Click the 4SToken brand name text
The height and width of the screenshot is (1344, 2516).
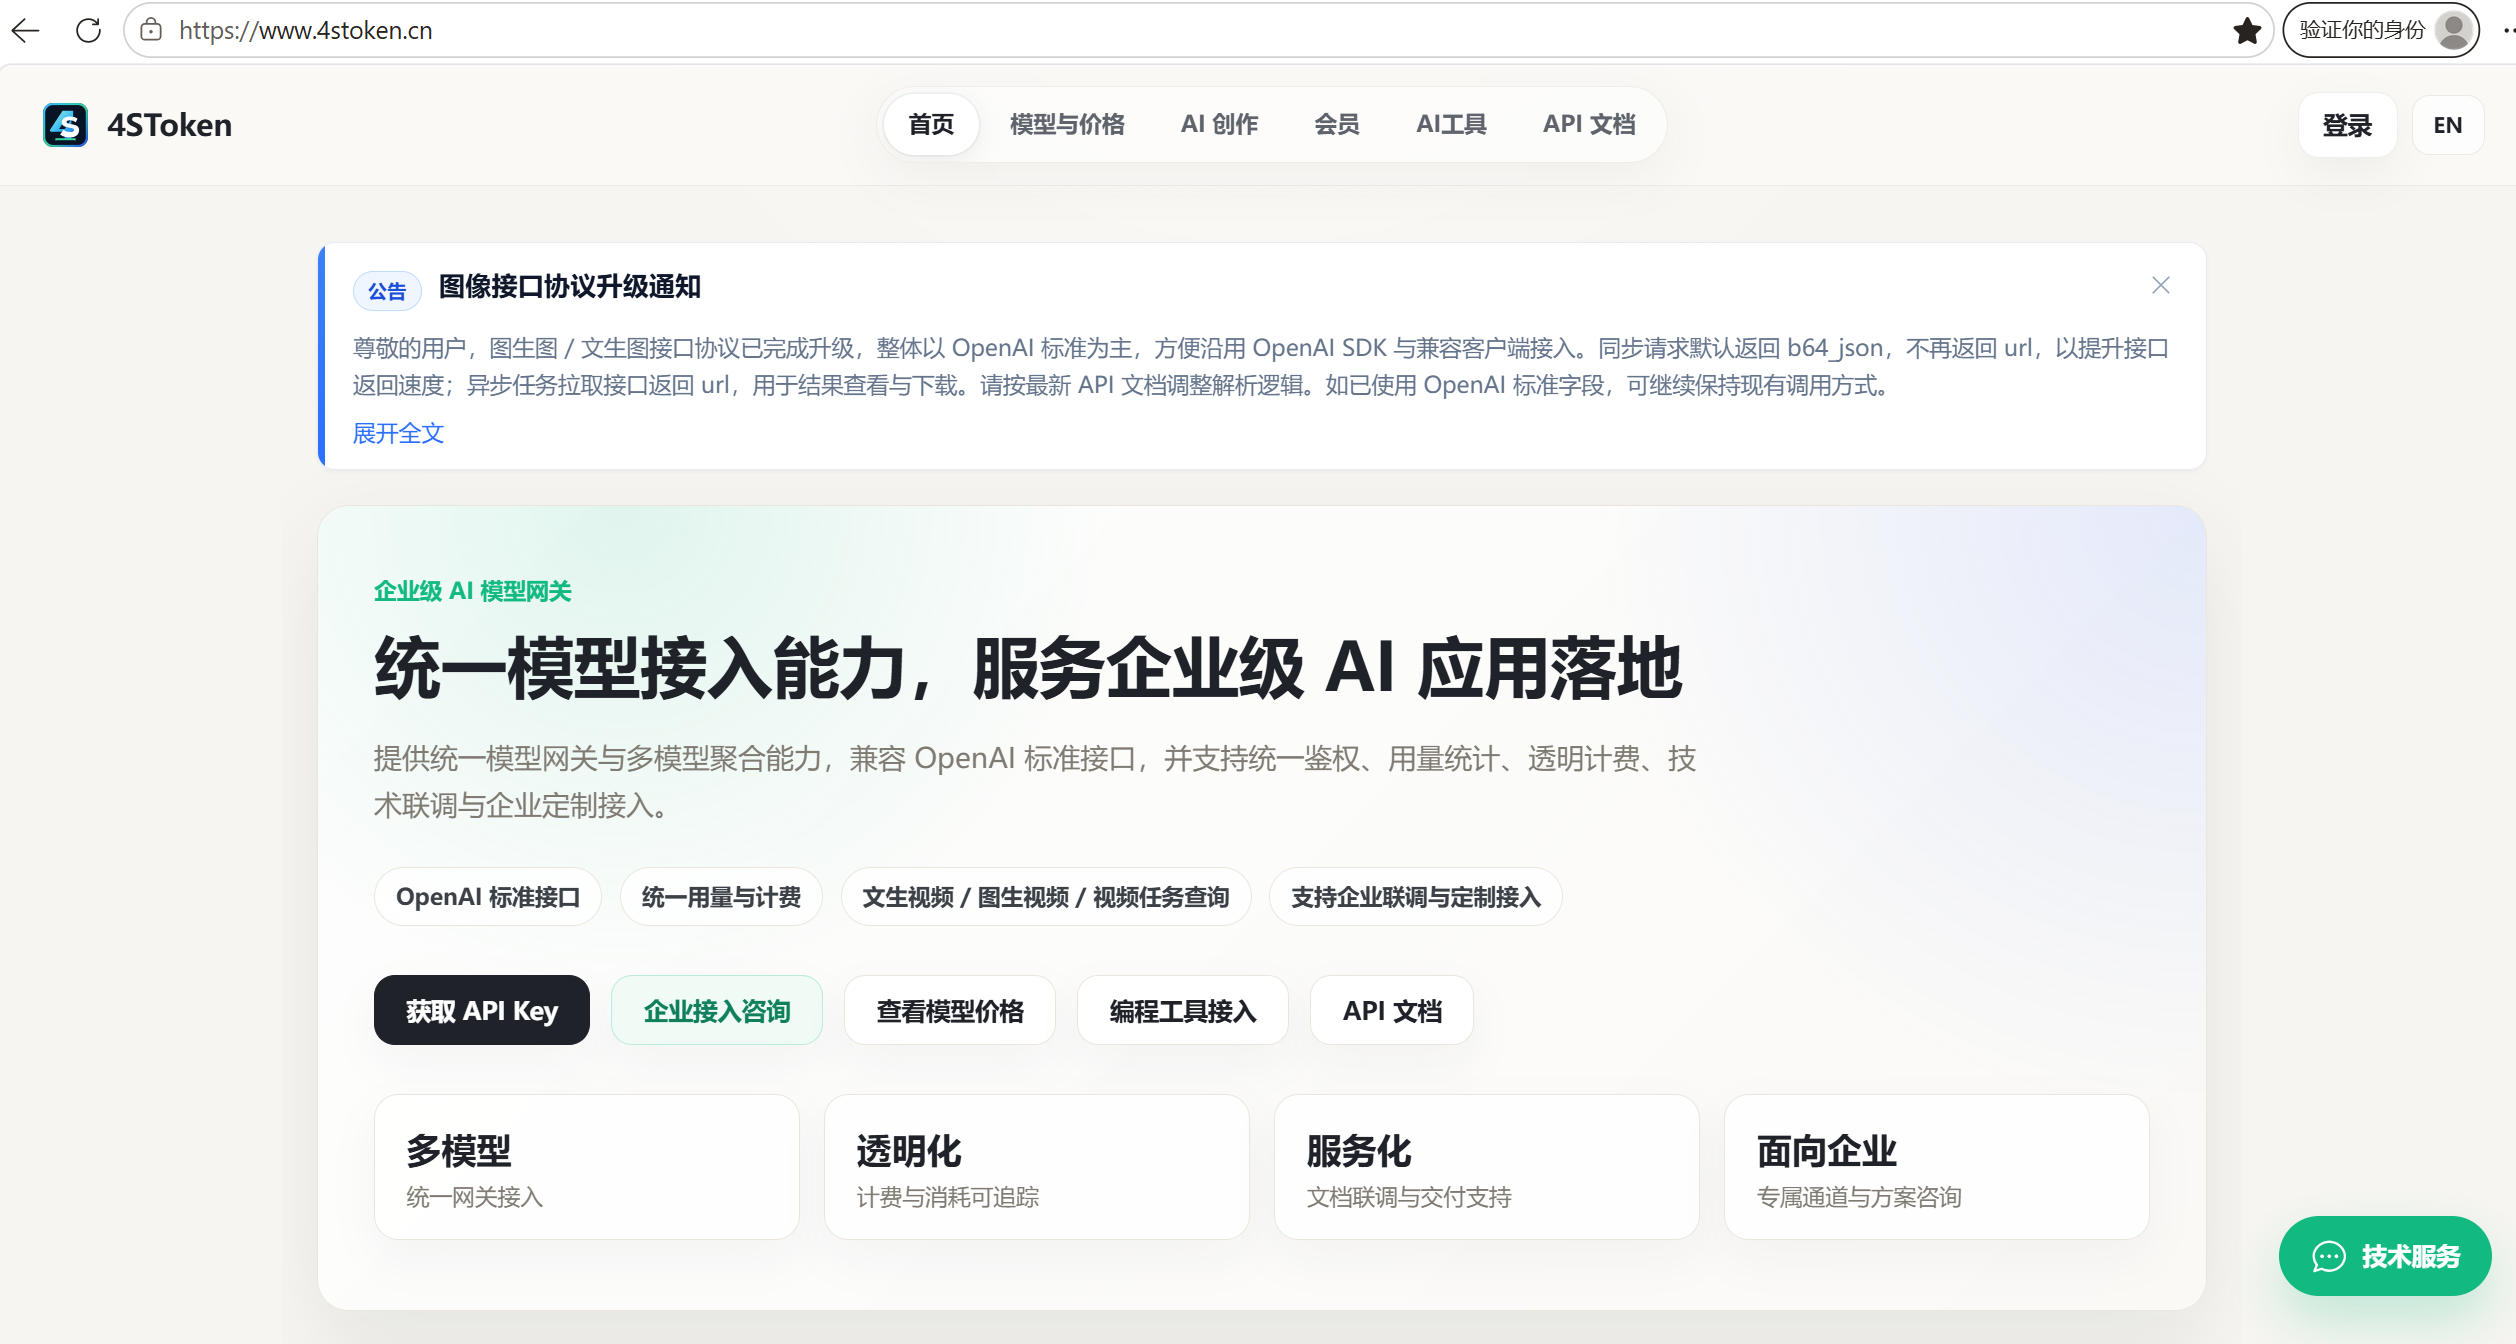coord(169,125)
